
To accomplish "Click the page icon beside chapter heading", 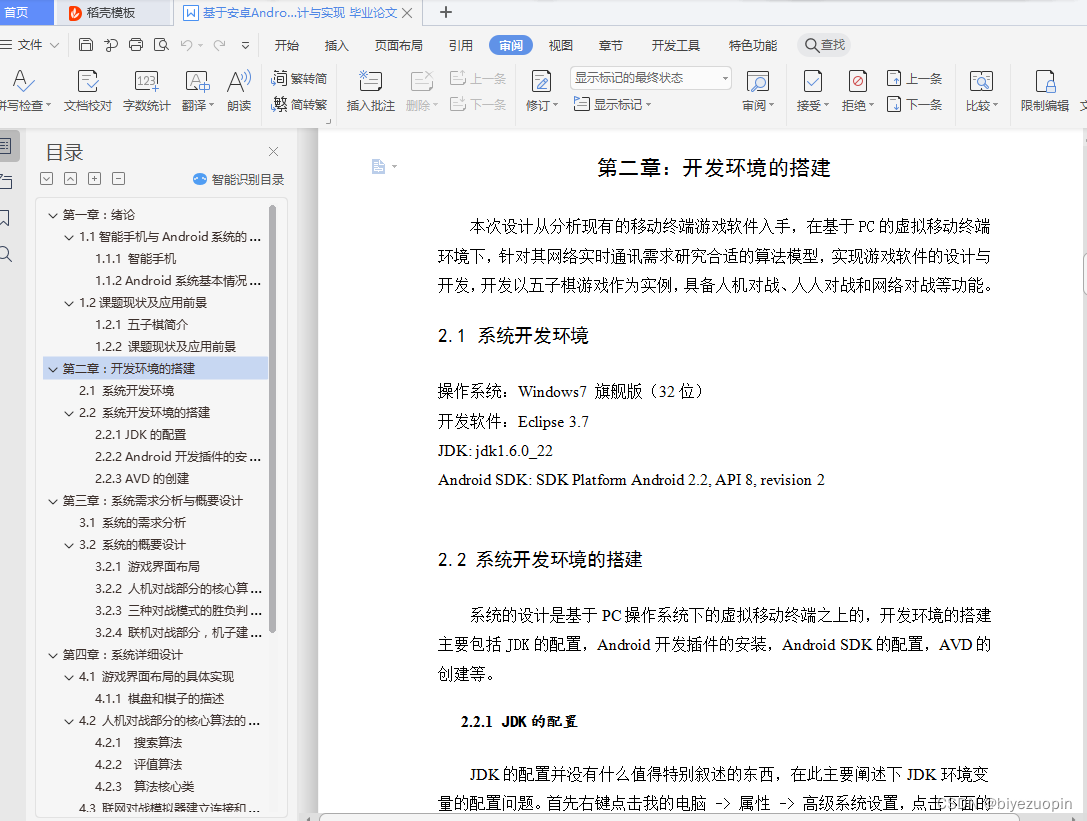I will click(x=379, y=166).
